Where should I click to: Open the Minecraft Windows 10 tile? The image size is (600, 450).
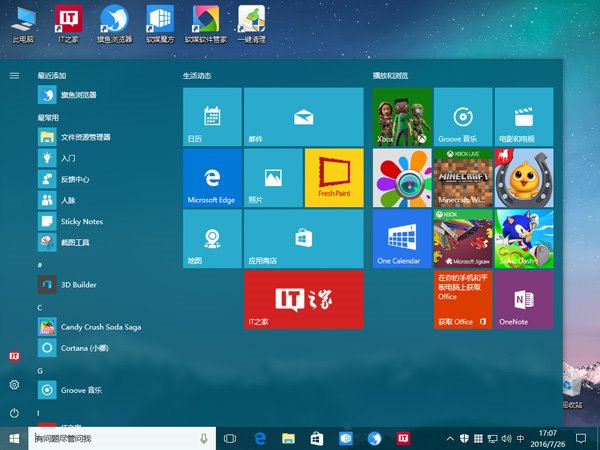[x=463, y=178]
